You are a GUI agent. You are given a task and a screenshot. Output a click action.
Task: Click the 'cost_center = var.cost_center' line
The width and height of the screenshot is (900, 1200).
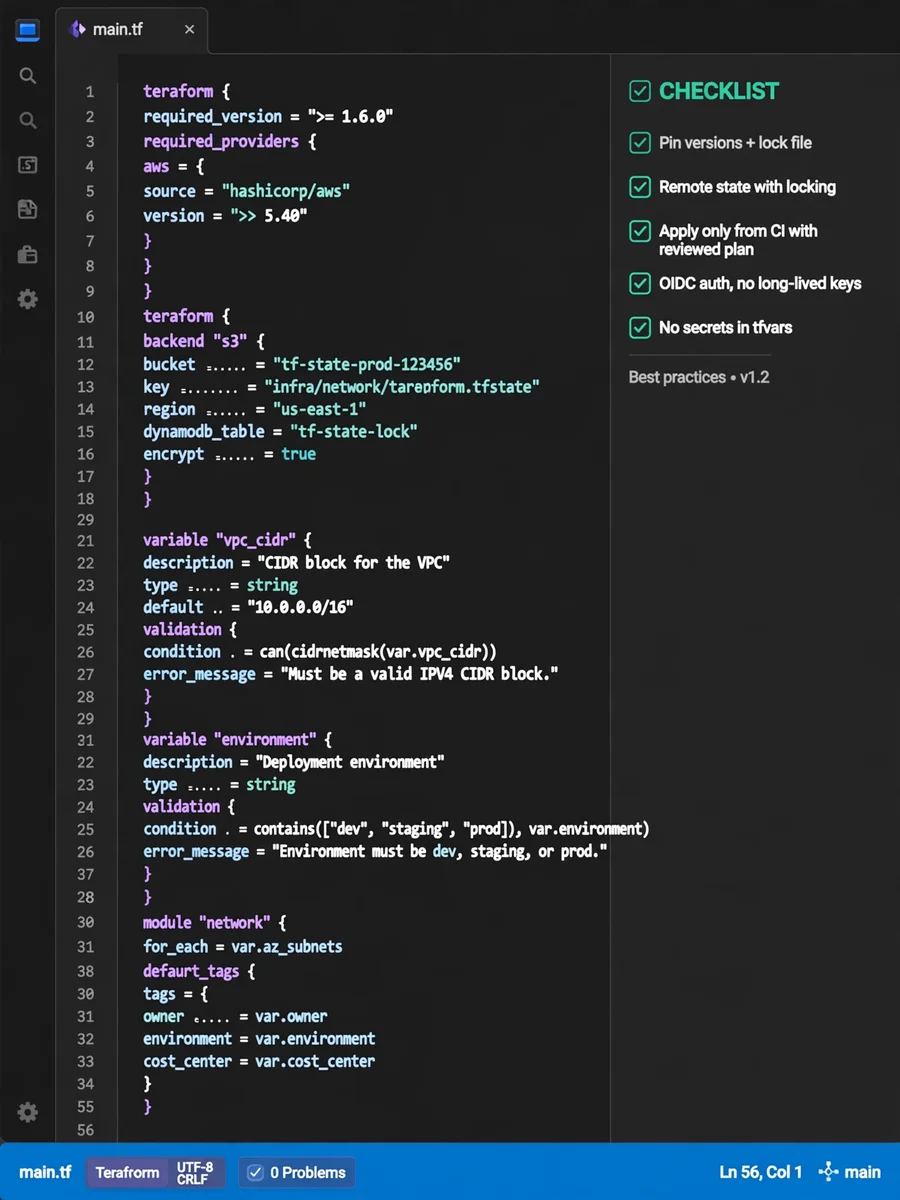pyautogui.click(x=259, y=1061)
